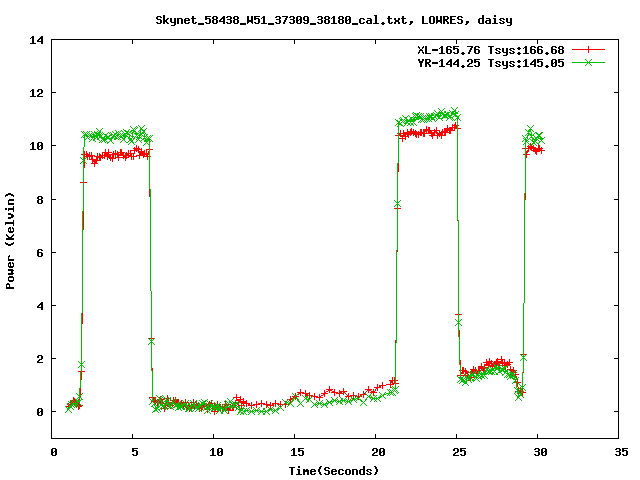Click x-axis tick label '20'

[x=378, y=452]
